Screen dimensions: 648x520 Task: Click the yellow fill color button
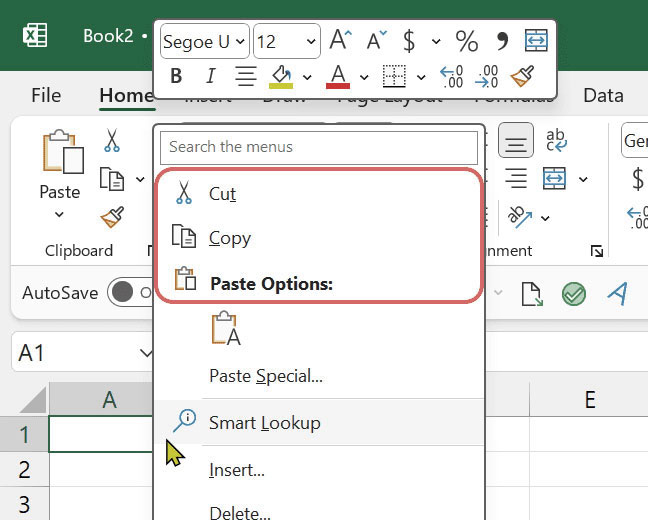pos(282,77)
